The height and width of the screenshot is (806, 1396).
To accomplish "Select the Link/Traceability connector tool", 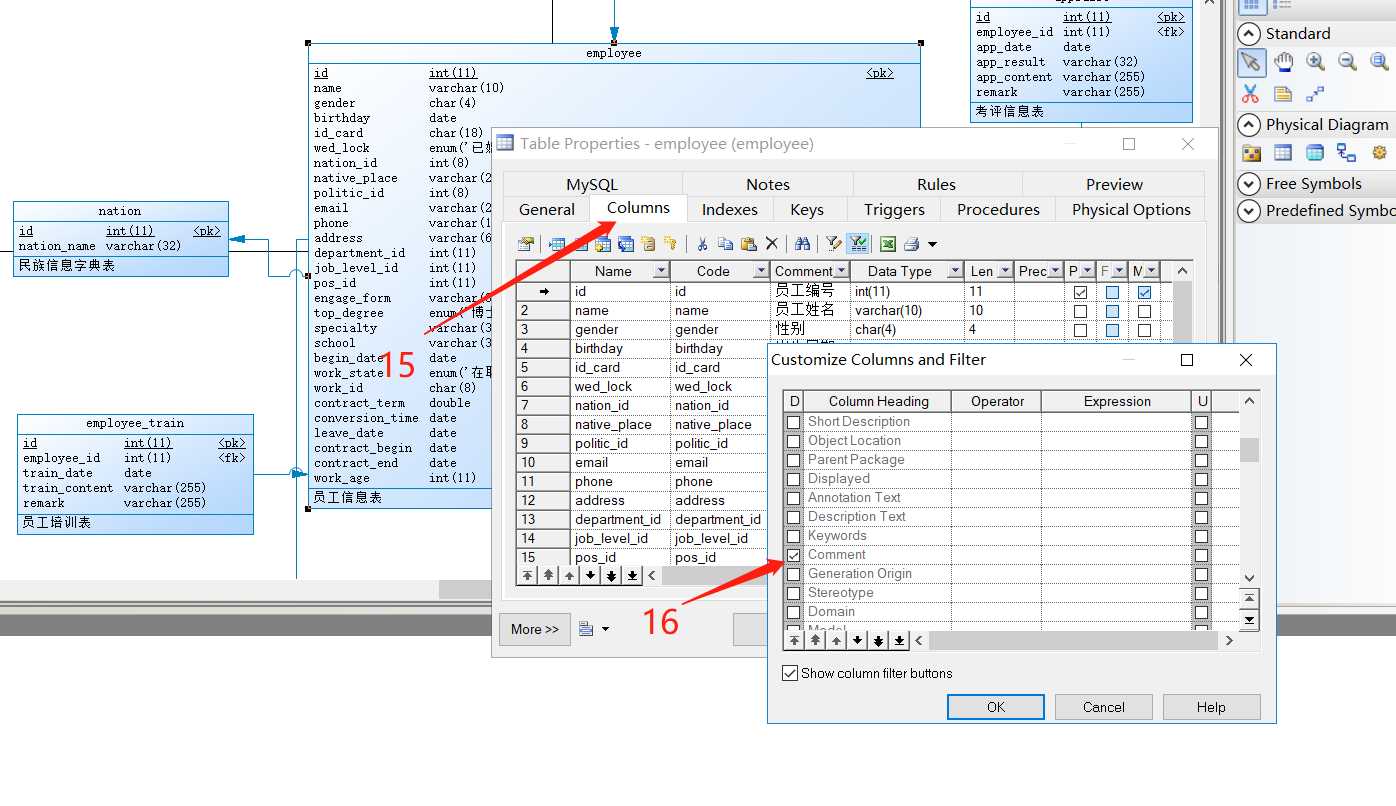I will point(1315,94).
